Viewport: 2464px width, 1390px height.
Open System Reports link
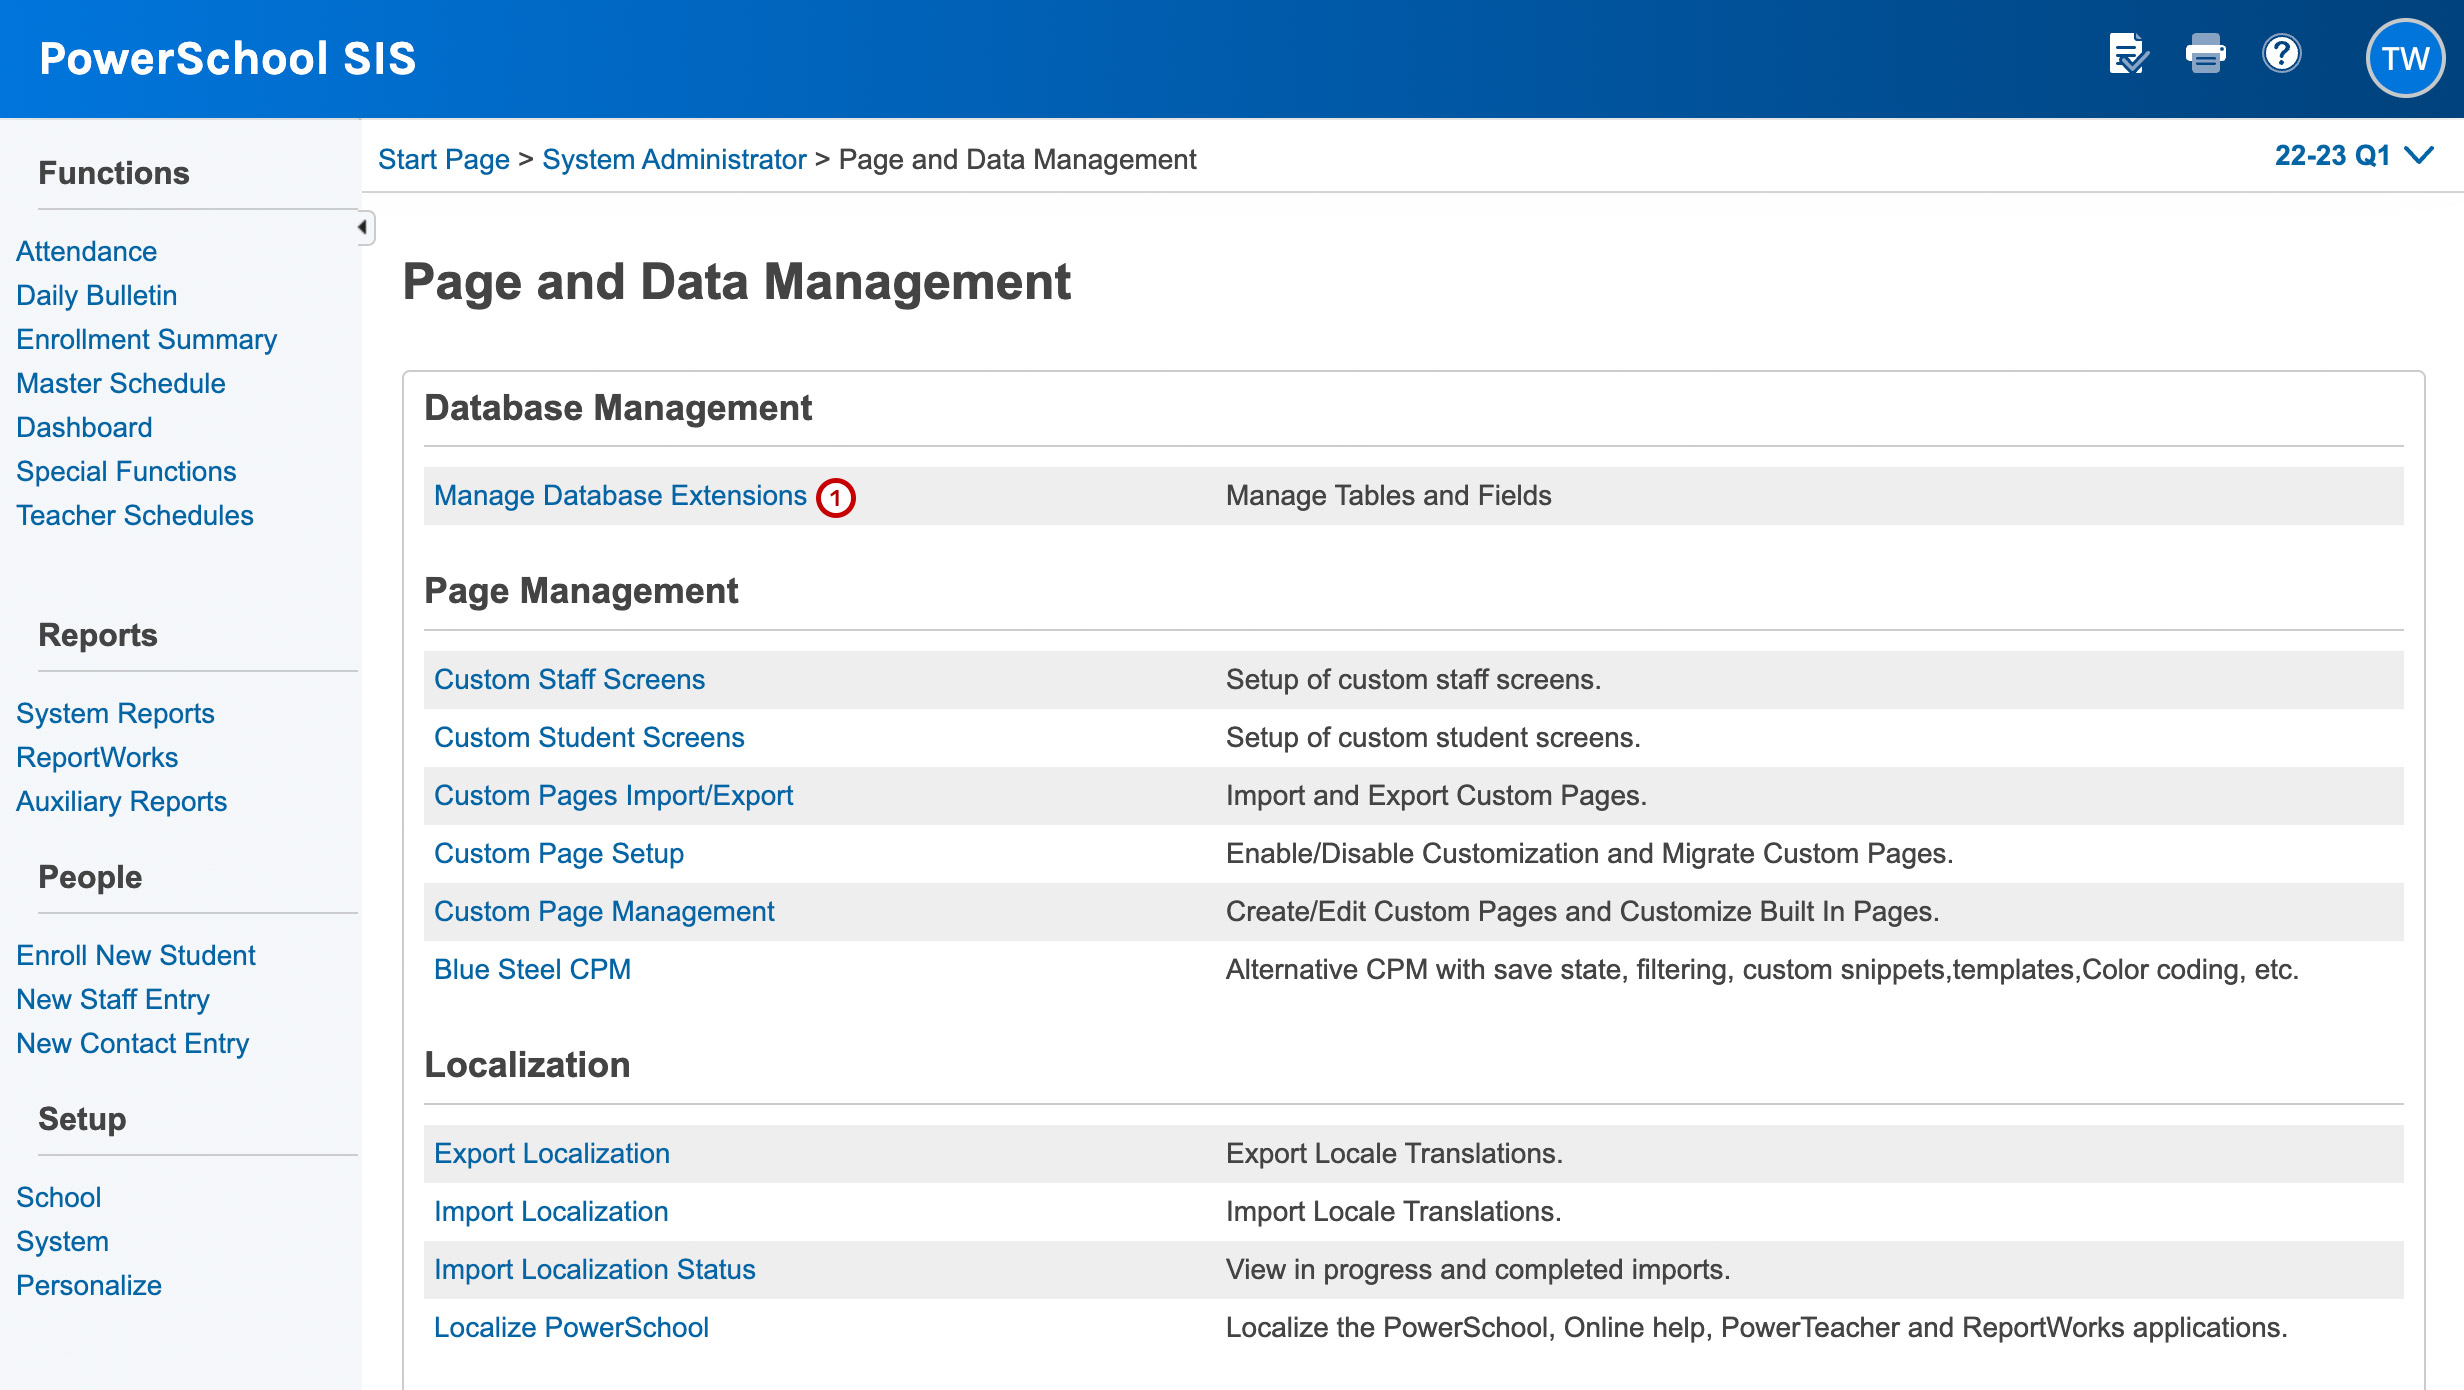(x=116, y=713)
